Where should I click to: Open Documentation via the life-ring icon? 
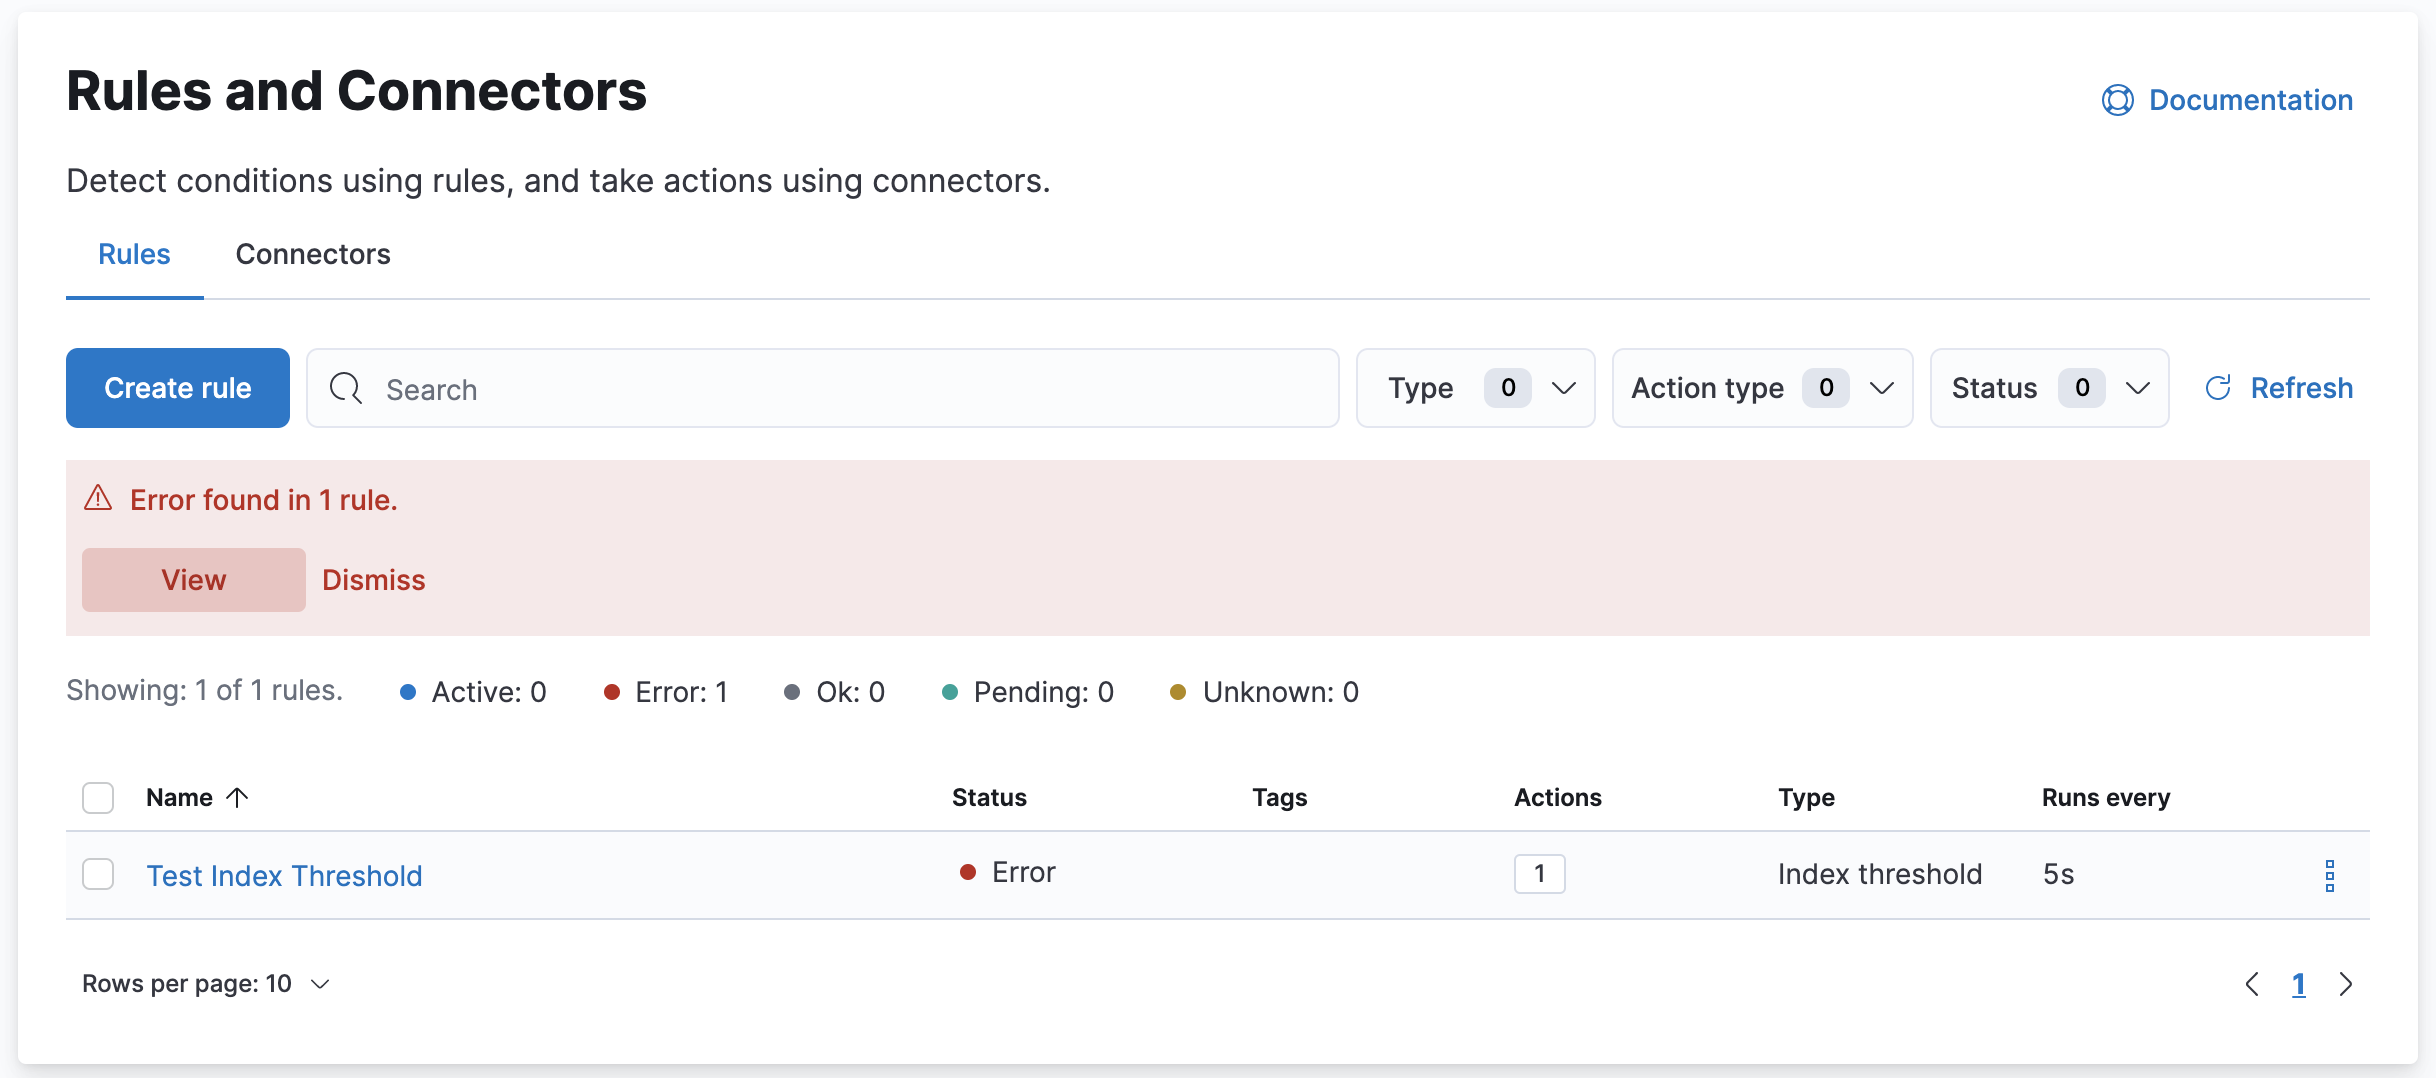[x=2116, y=100]
